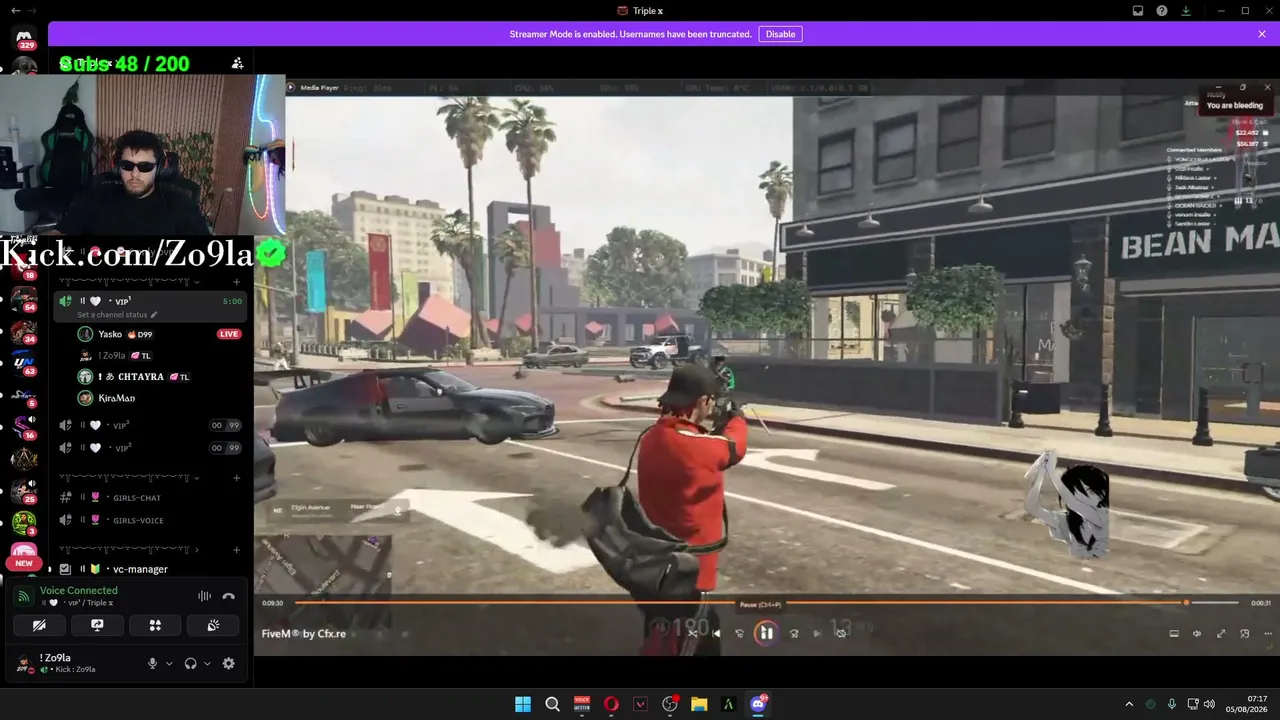Open Discord direct messages home
The width and height of the screenshot is (1280, 720).
pyautogui.click(x=25, y=38)
